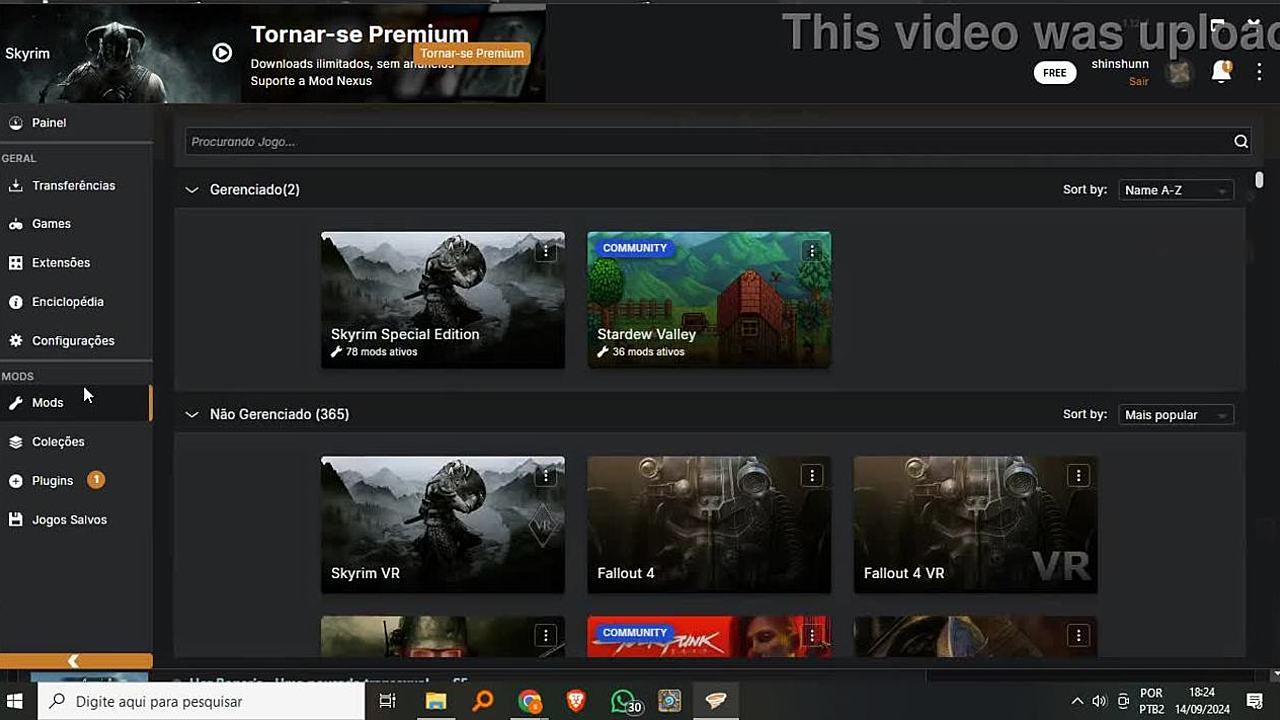
Task: Open WhatsApp from the taskbar
Action: point(624,702)
